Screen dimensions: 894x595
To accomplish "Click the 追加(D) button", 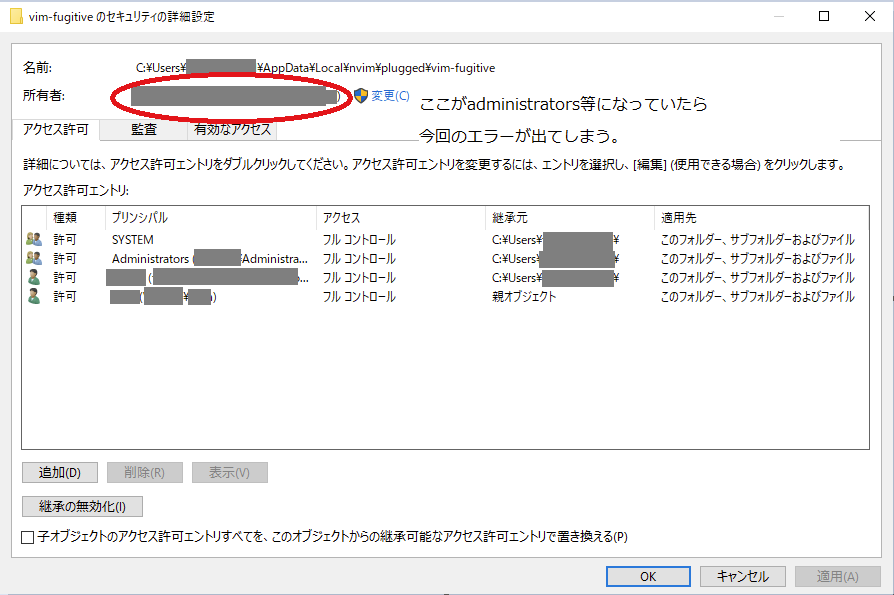I will 60,472.
